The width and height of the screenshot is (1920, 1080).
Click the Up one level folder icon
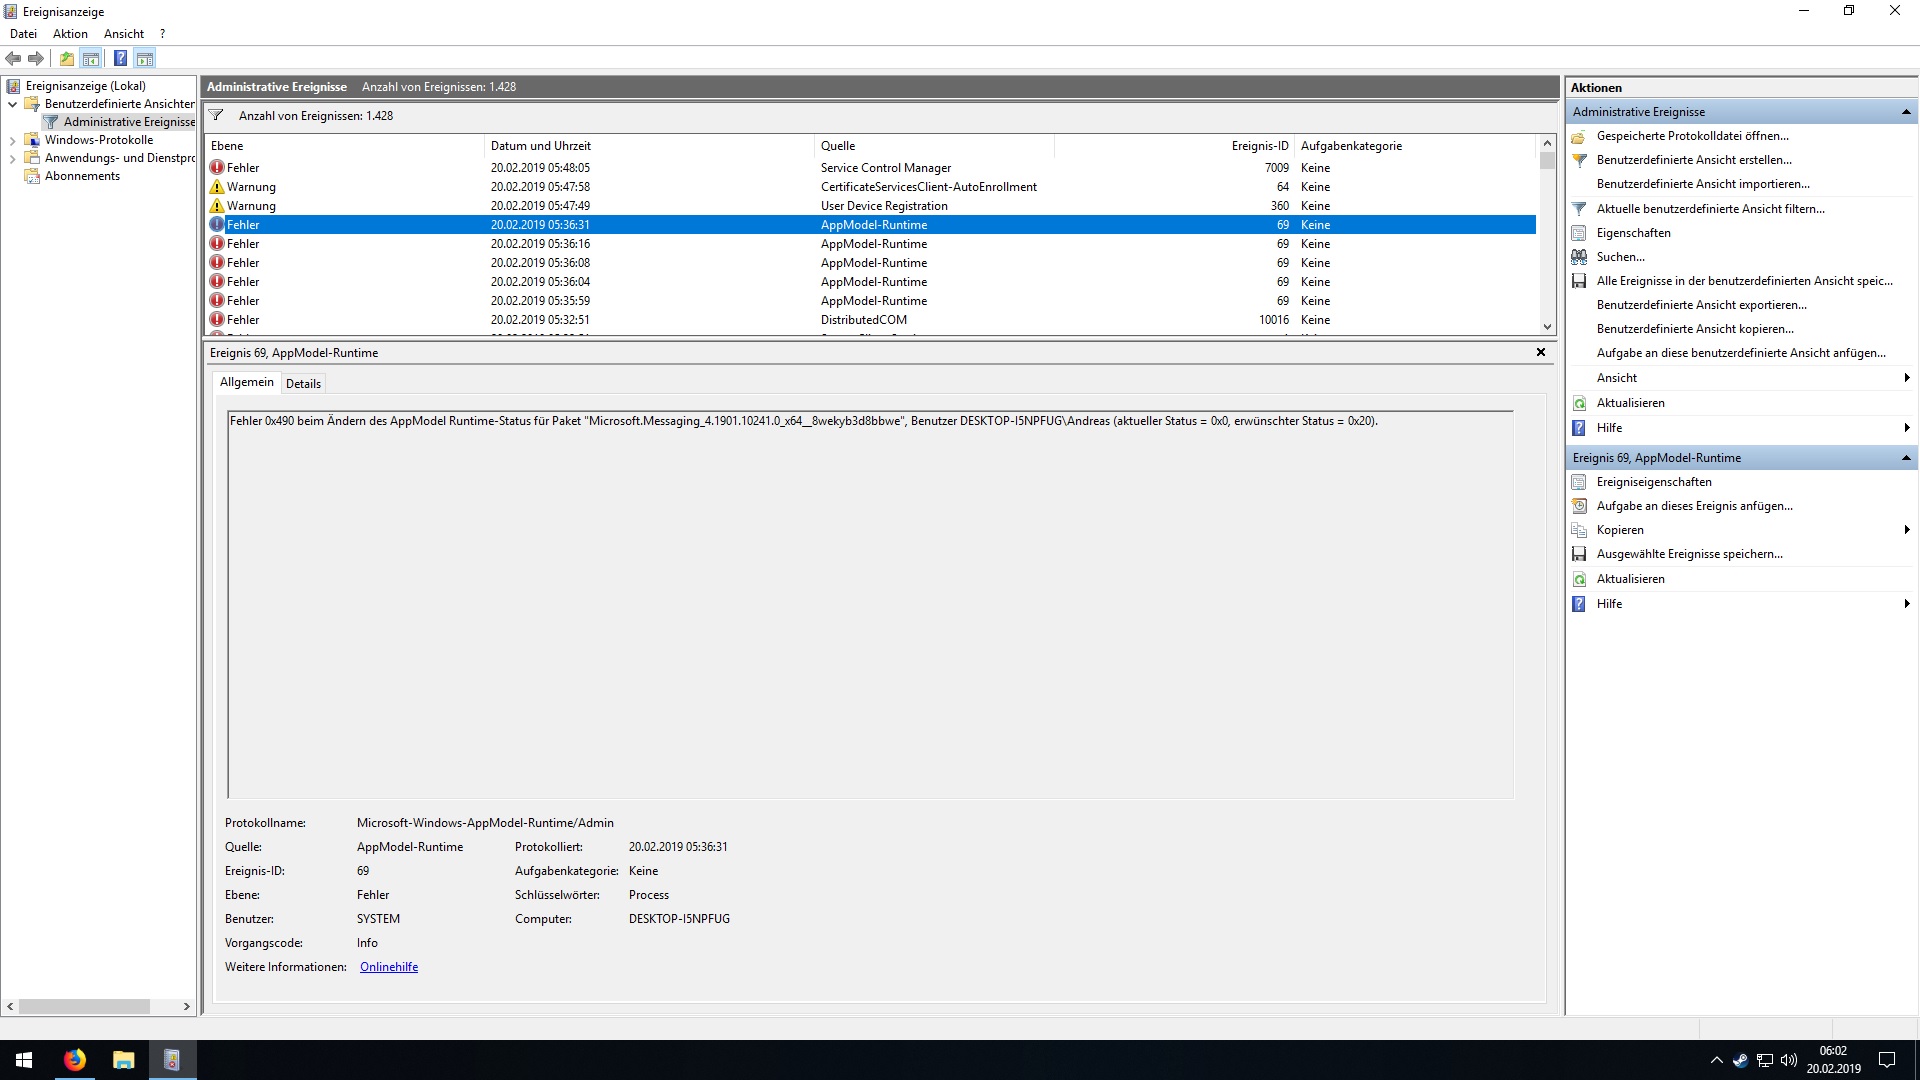(67, 58)
